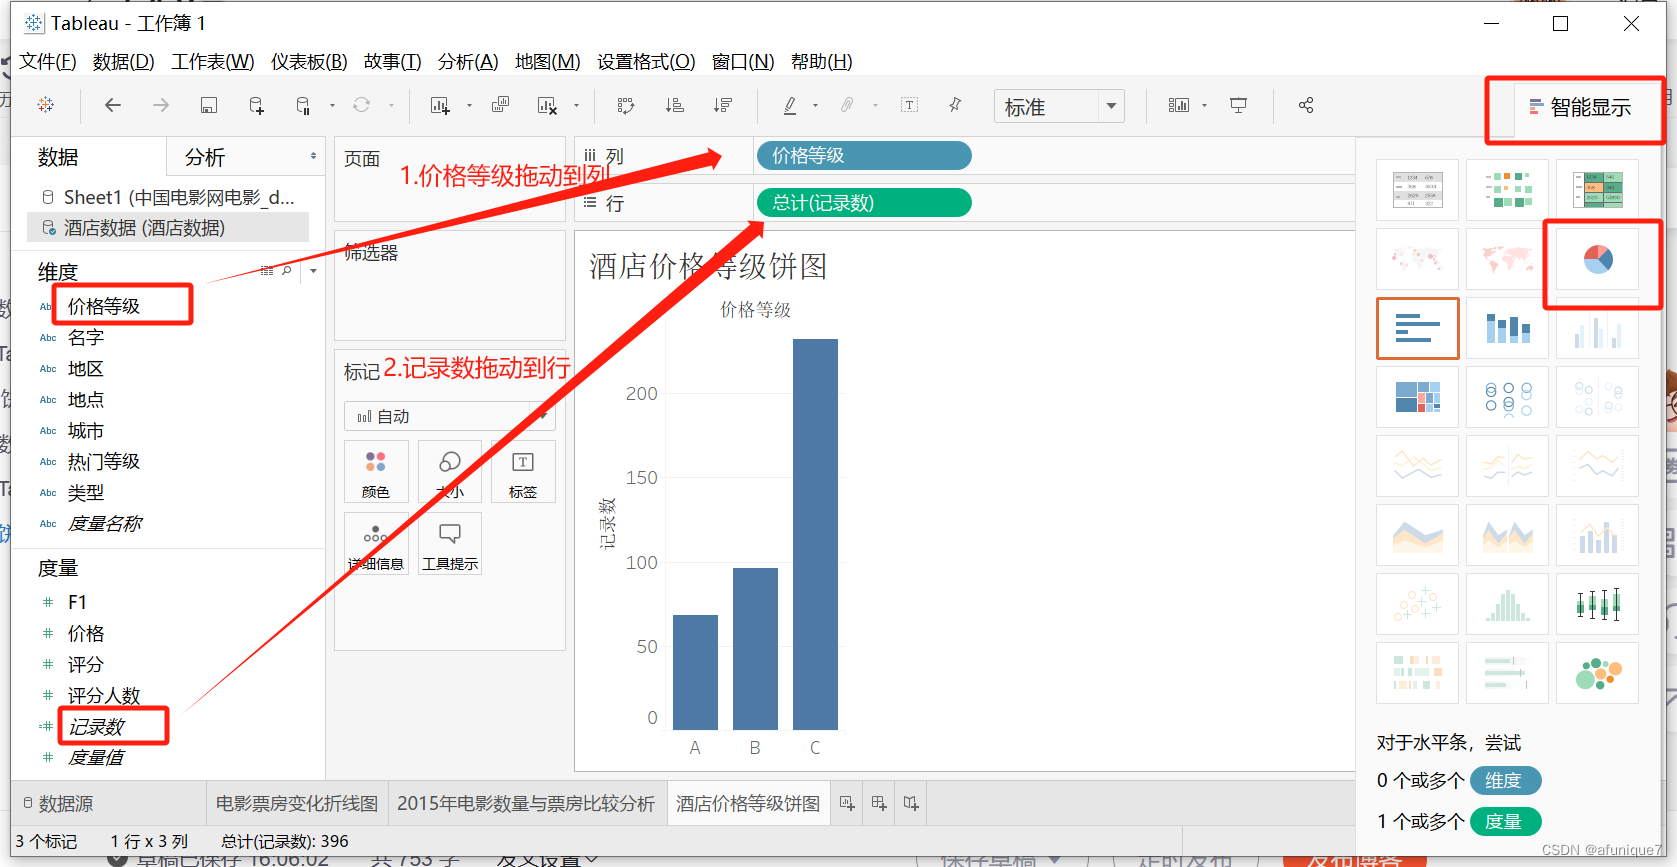This screenshot has width=1677, height=867.
Task: Click the fix axes pin icon
Action: click(x=955, y=105)
